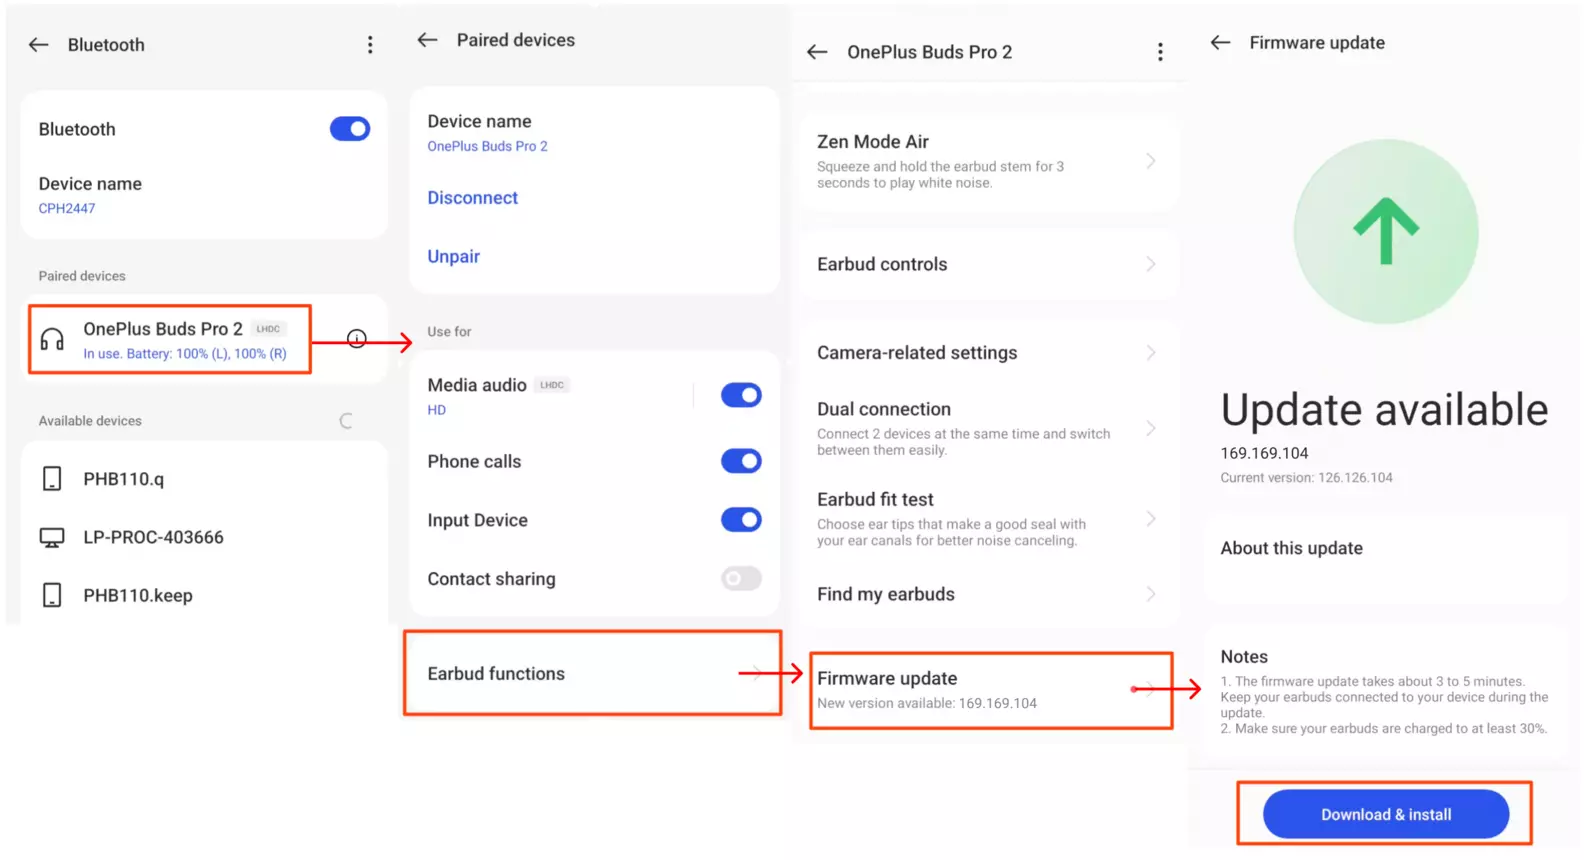
Task: Tap info icon beside OnePlus Buds Pro 2
Action: coord(357,339)
